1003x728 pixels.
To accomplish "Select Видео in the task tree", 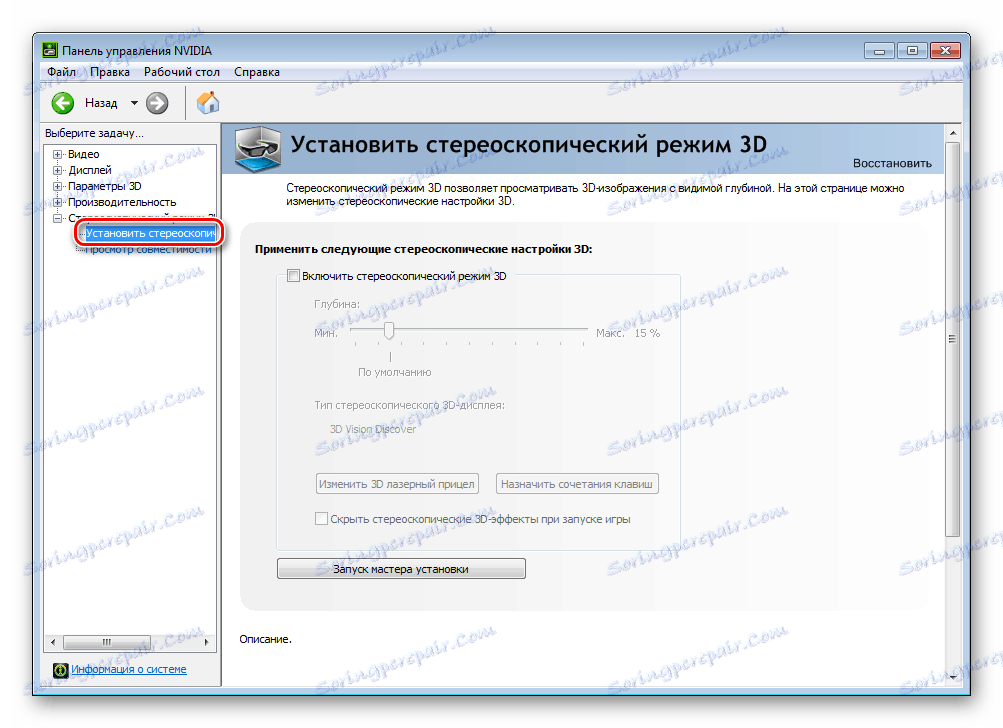I will click(84, 154).
